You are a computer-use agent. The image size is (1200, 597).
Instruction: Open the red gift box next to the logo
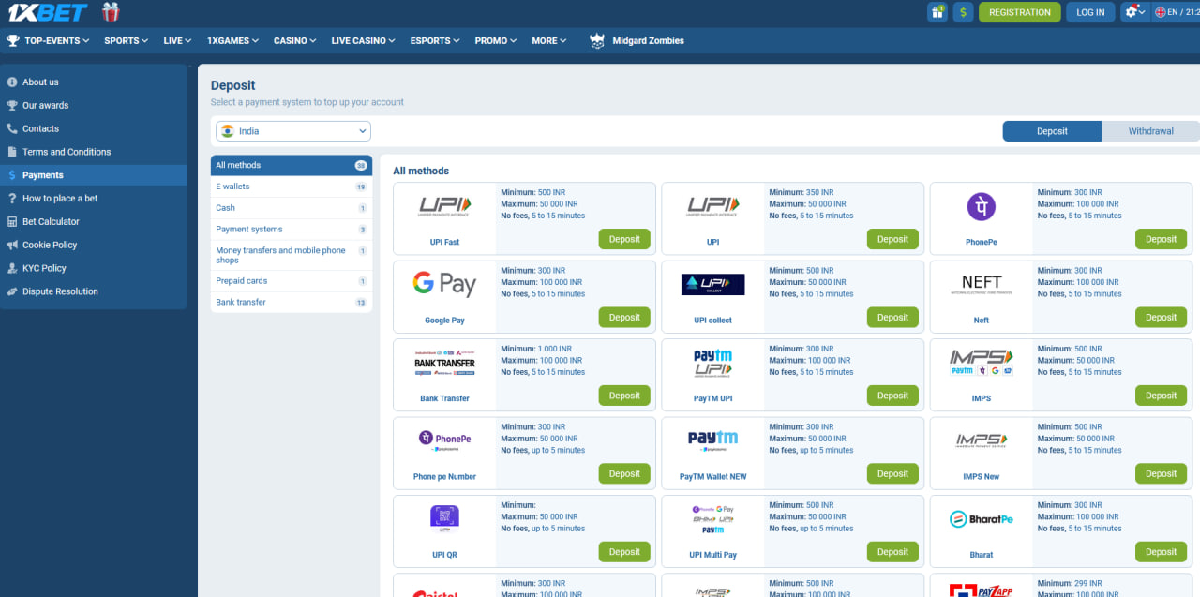point(111,12)
